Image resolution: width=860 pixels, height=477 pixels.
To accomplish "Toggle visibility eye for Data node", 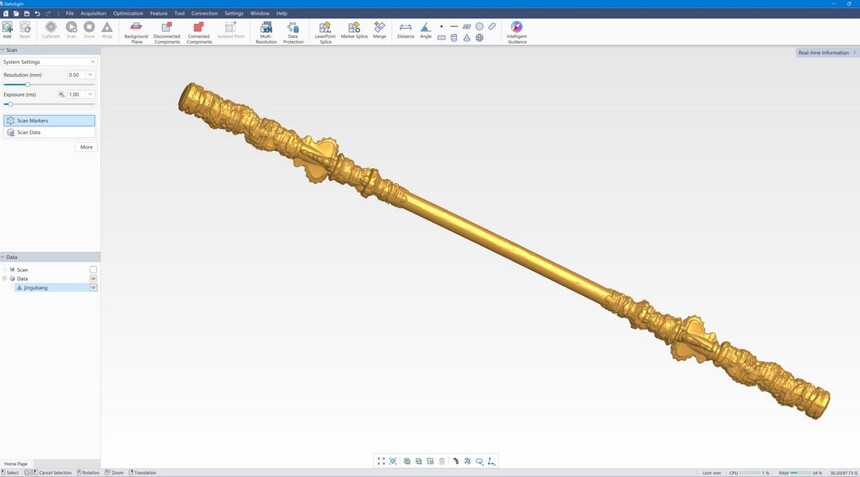I will 93,279.
